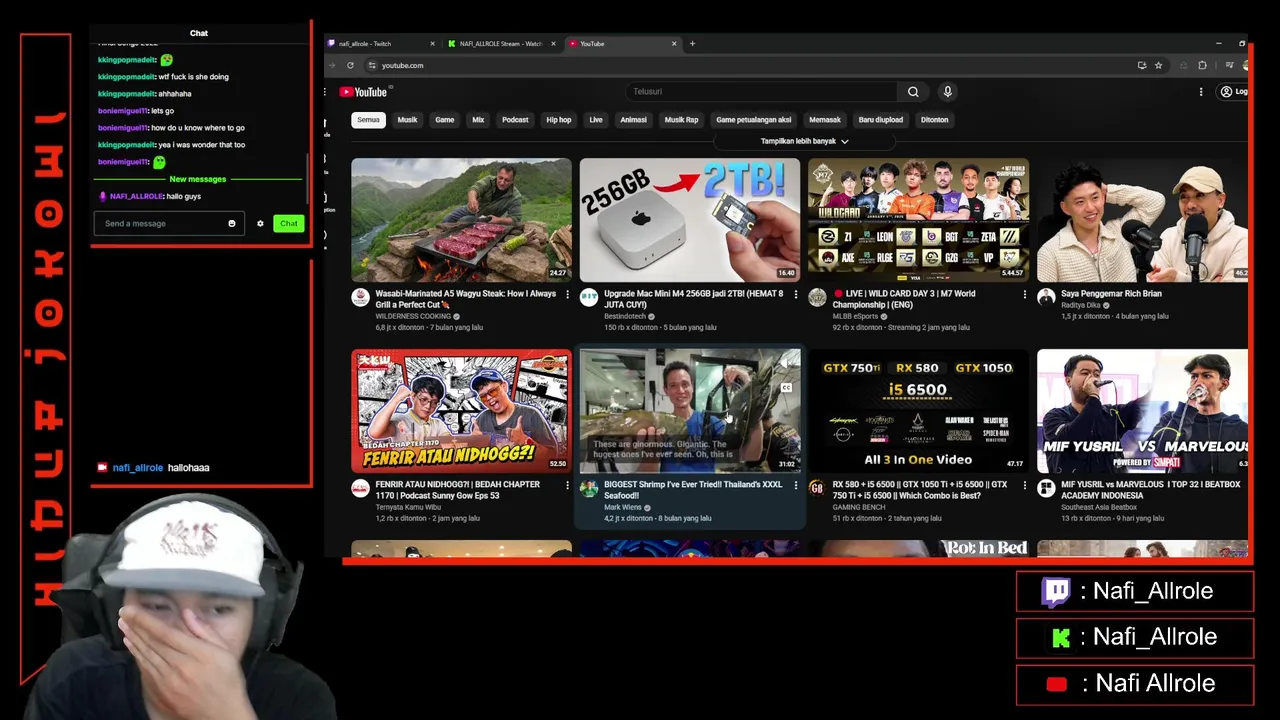Image resolution: width=1280 pixels, height=720 pixels.
Task: Open a new browser tab
Action: [692, 43]
